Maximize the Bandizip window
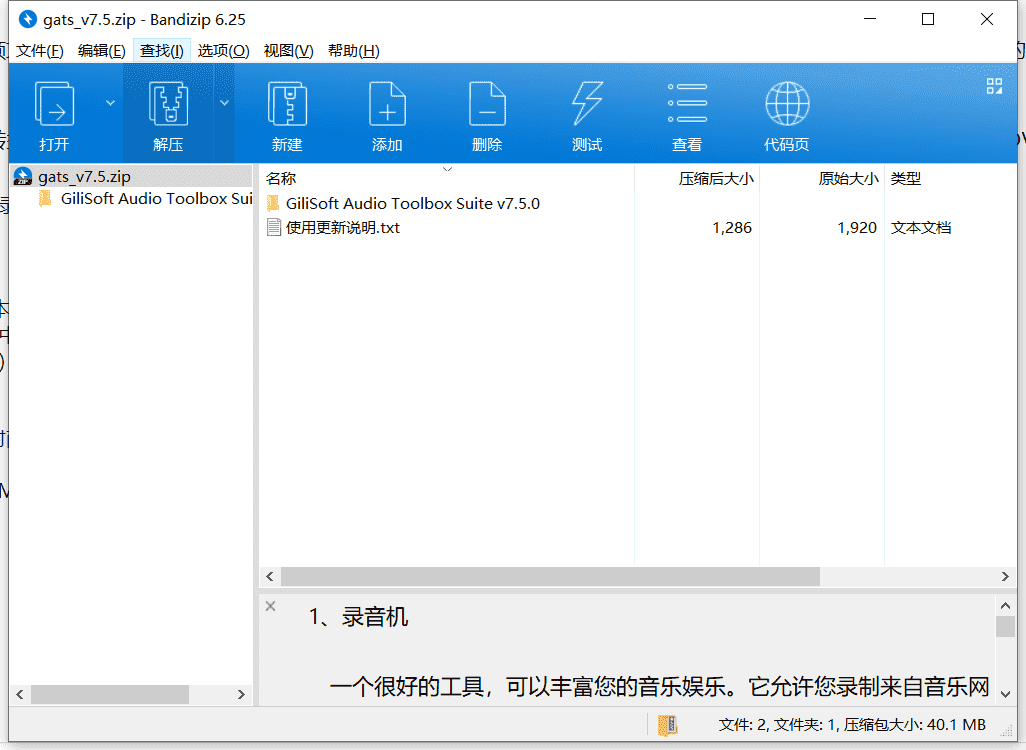The image size is (1026, 750). tap(928, 19)
